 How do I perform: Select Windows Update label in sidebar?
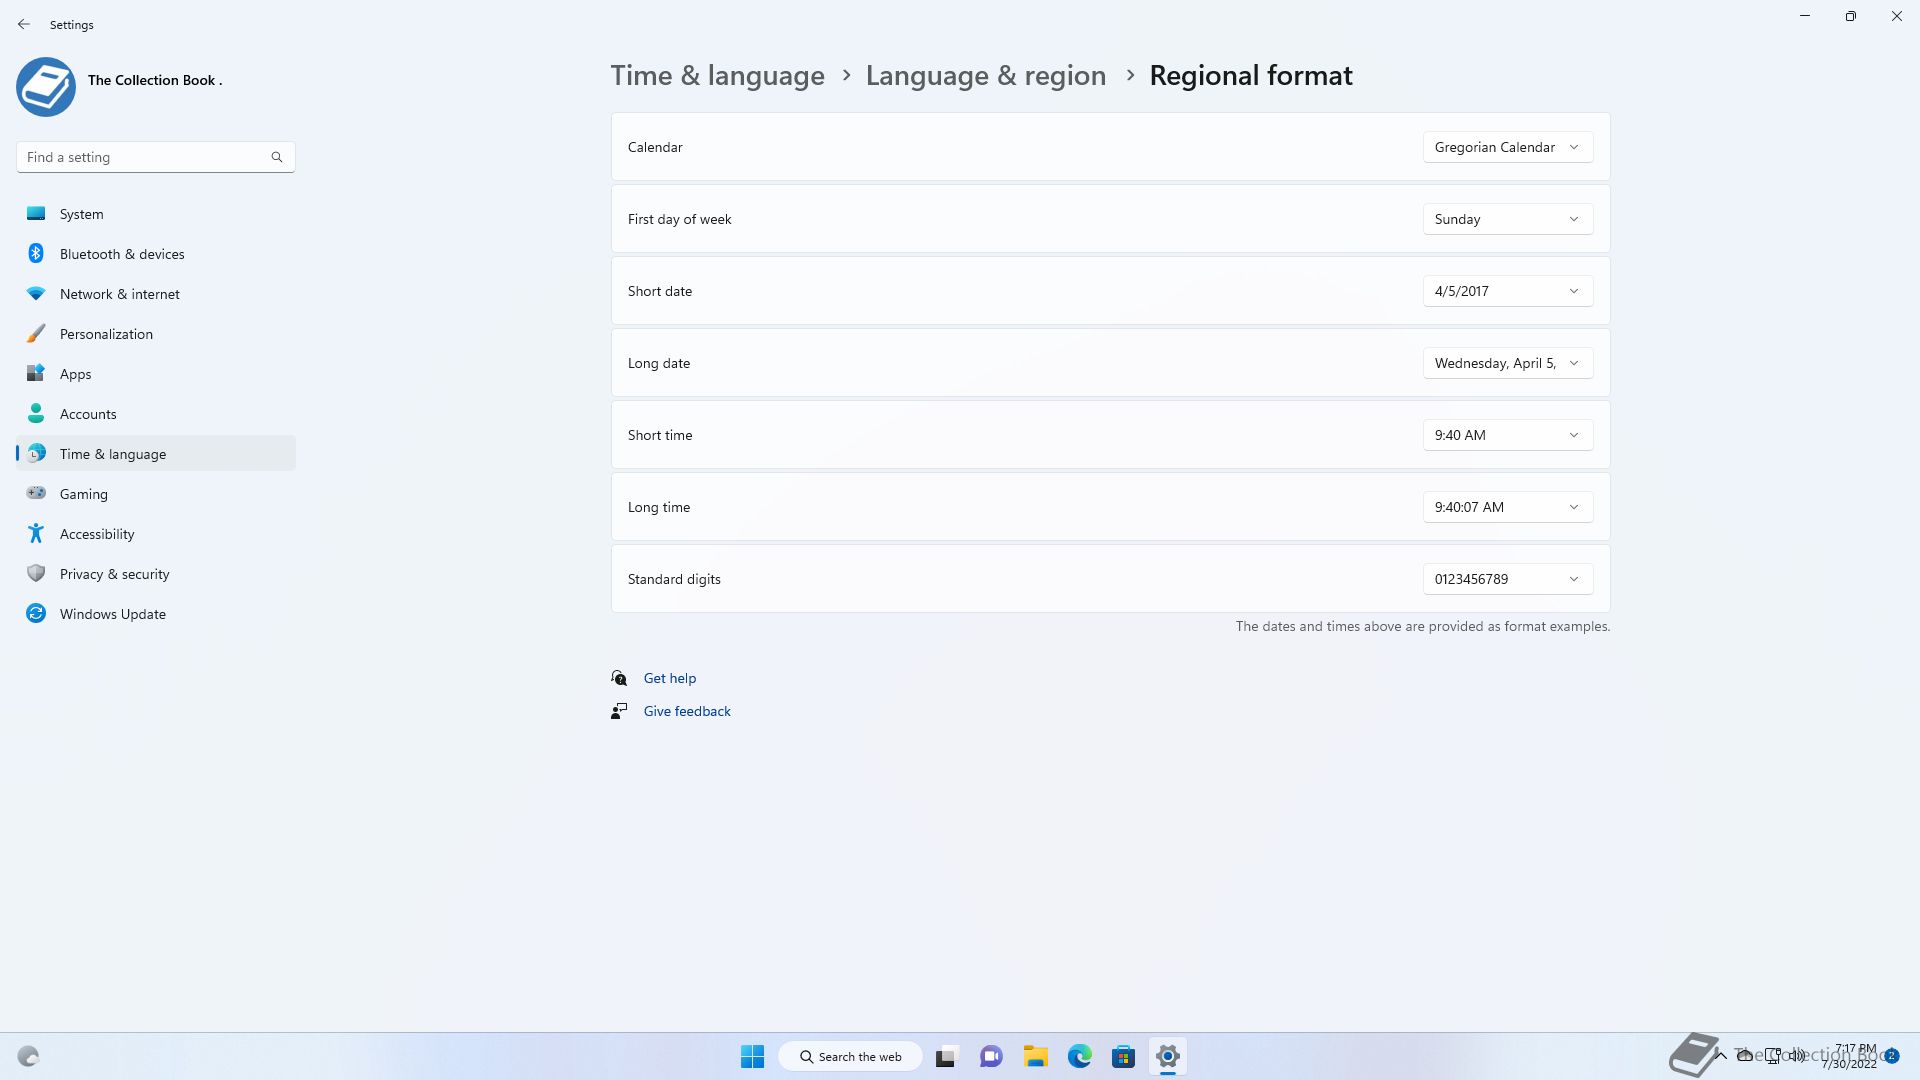coord(113,614)
